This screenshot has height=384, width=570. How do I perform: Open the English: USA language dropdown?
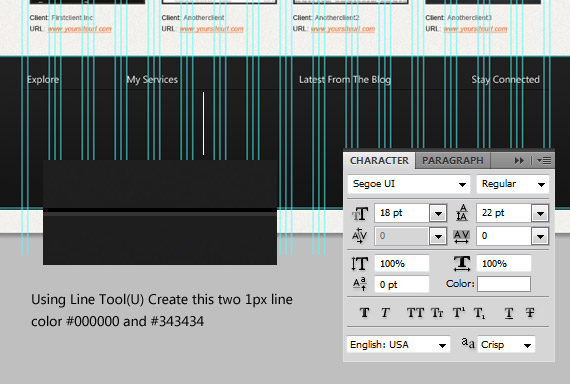(398, 344)
